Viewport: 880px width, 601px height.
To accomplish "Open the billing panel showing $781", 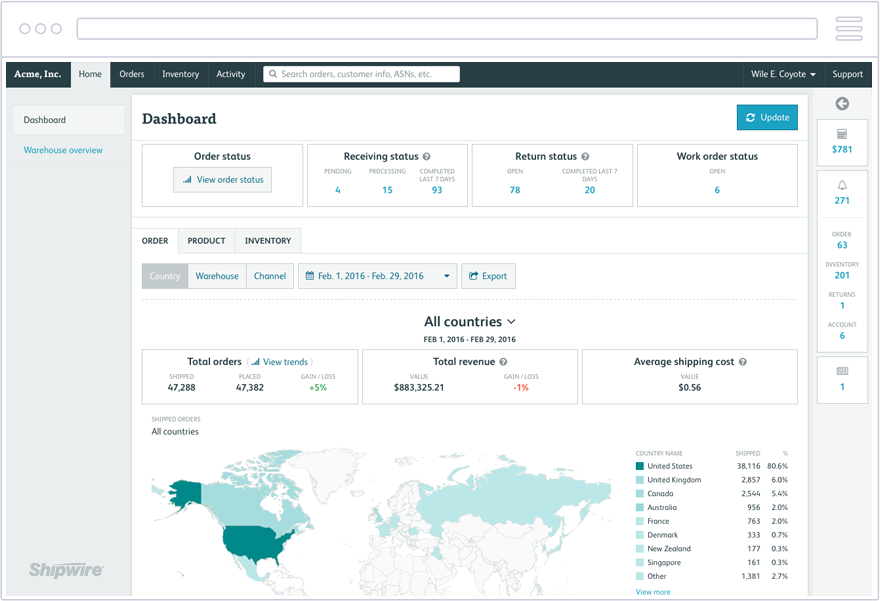I will tap(841, 143).
